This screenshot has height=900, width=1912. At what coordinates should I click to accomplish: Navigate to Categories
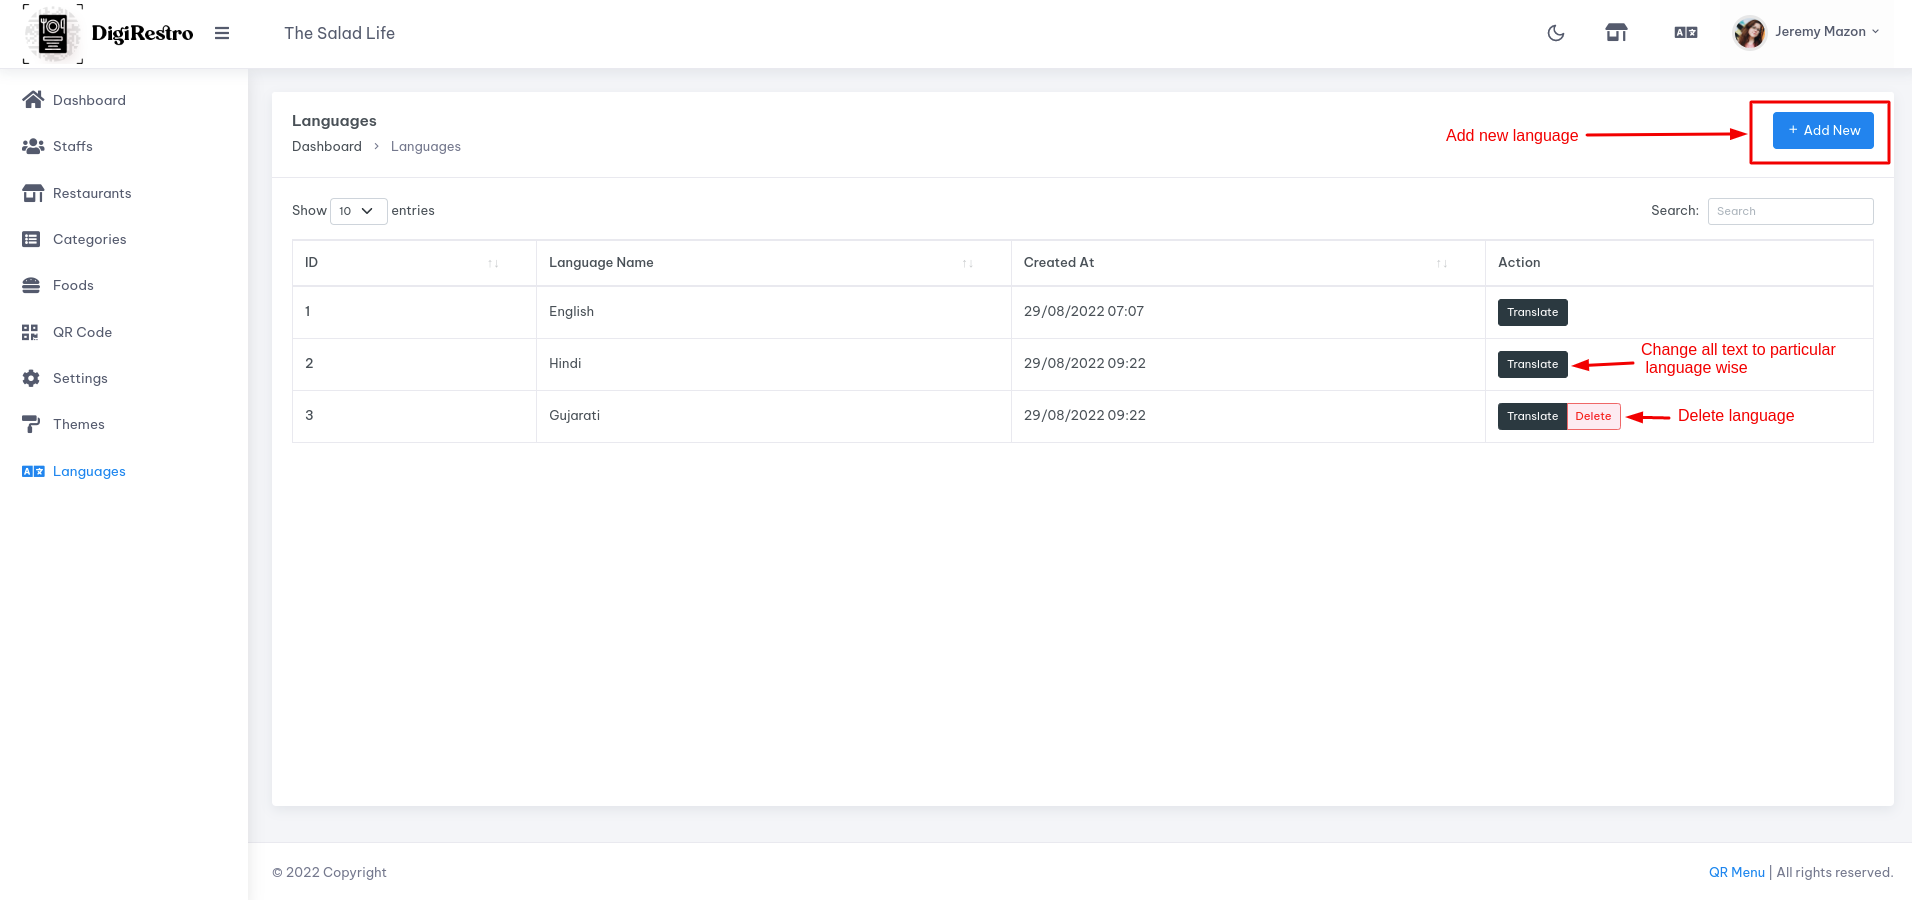(89, 239)
